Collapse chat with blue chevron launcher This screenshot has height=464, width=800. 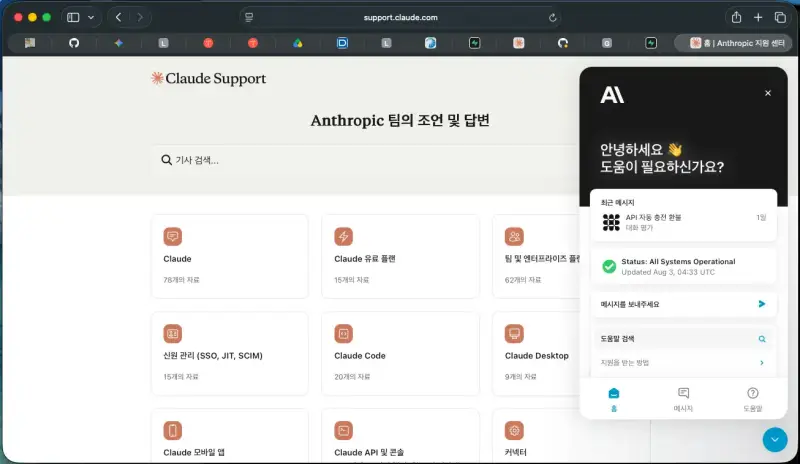click(x=775, y=439)
